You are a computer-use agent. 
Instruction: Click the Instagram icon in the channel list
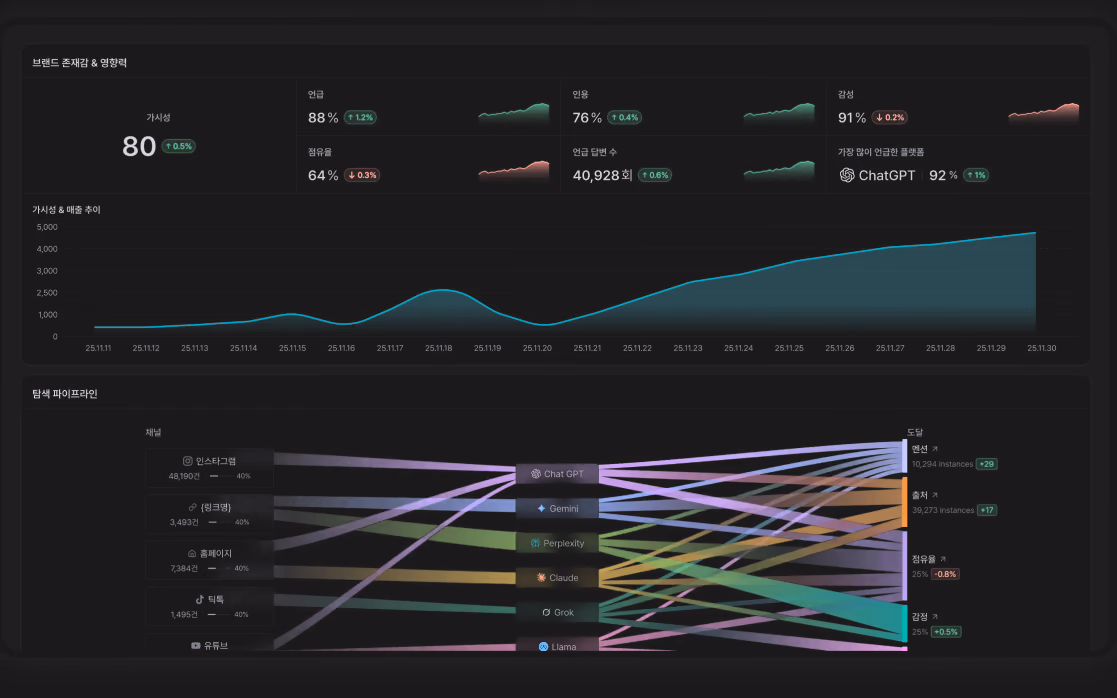(187, 461)
